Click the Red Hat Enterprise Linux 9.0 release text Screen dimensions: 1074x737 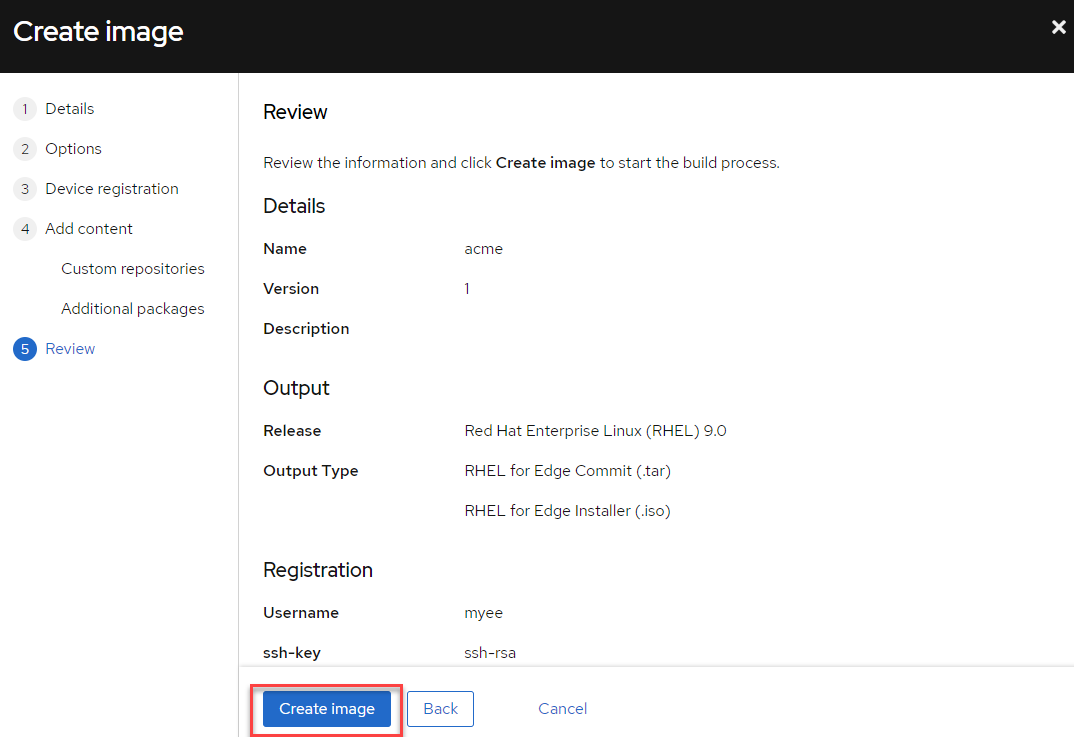click(x=595, y=430)
